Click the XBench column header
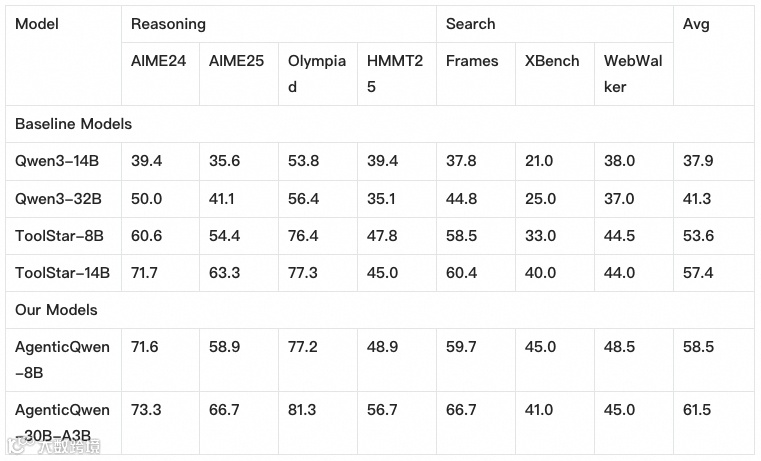This screenshot has height=461, width=761. (552, 61)
